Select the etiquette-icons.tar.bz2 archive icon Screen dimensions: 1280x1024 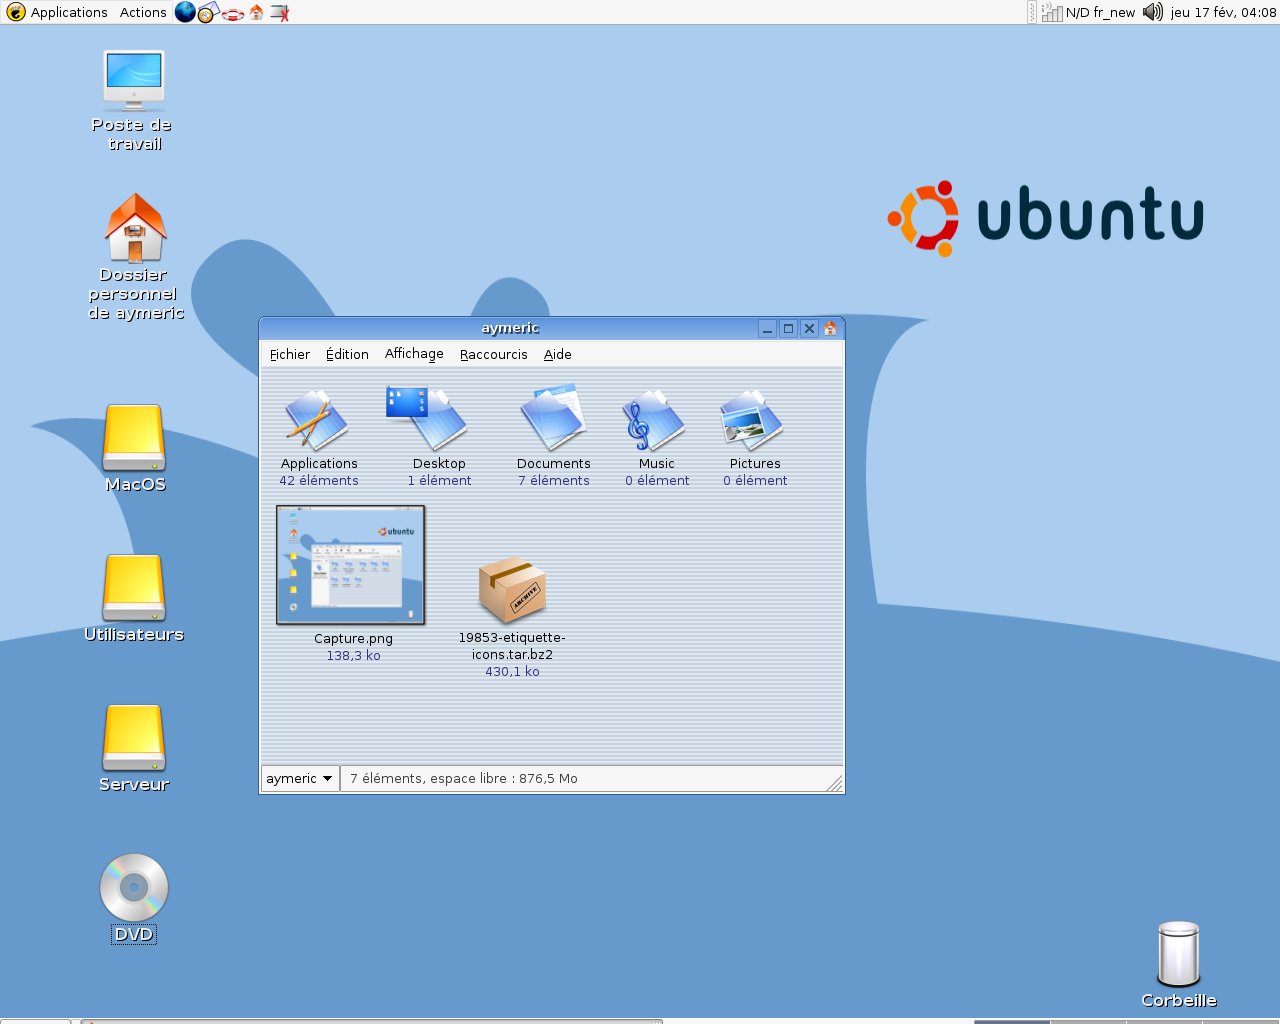point(512,590)
